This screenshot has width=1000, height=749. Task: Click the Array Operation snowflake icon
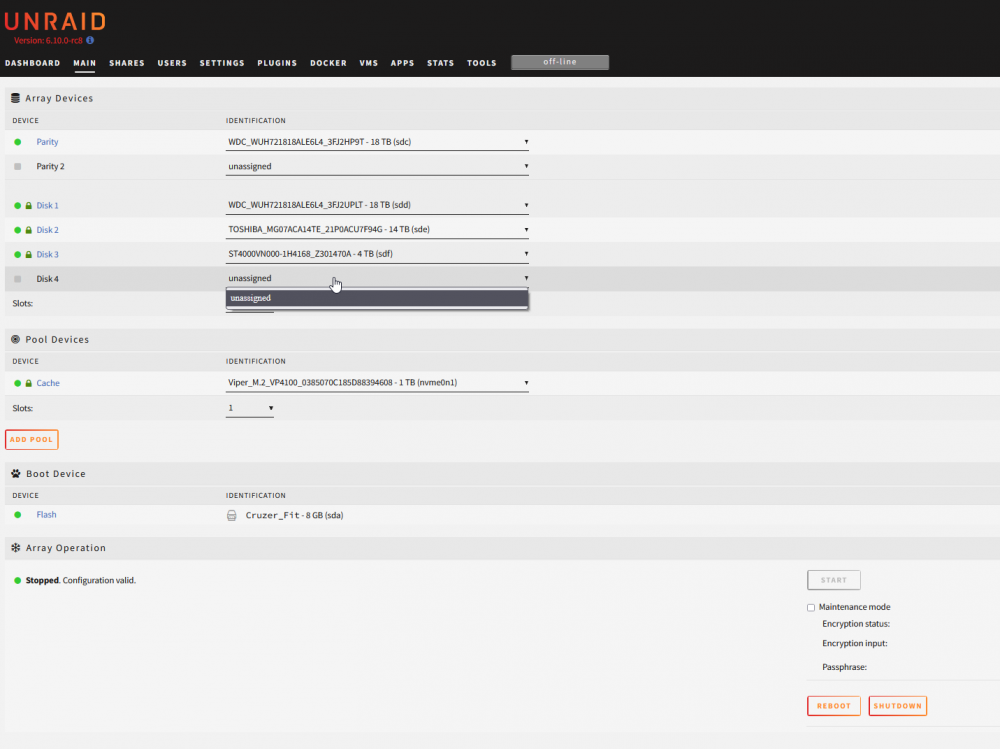(16, 547)
